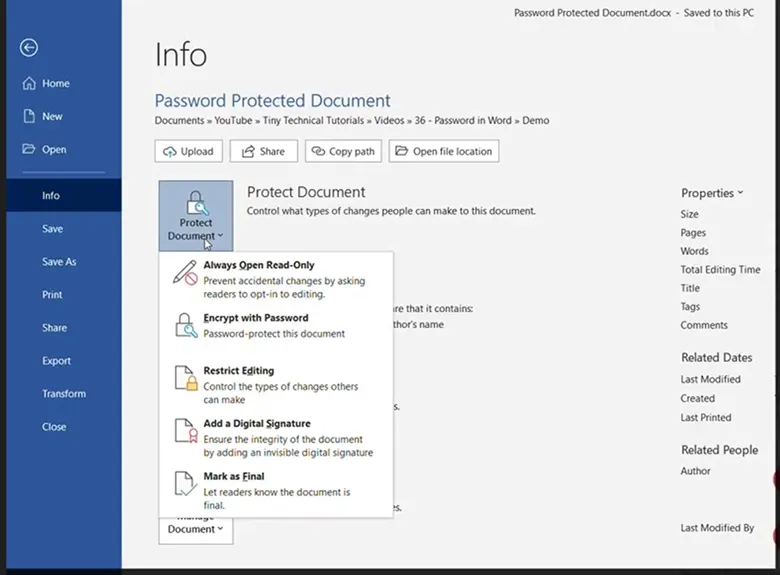Click the Always Open Read-Only pencil icon
This screenshot has height=575, width=780.
point(185,273)
